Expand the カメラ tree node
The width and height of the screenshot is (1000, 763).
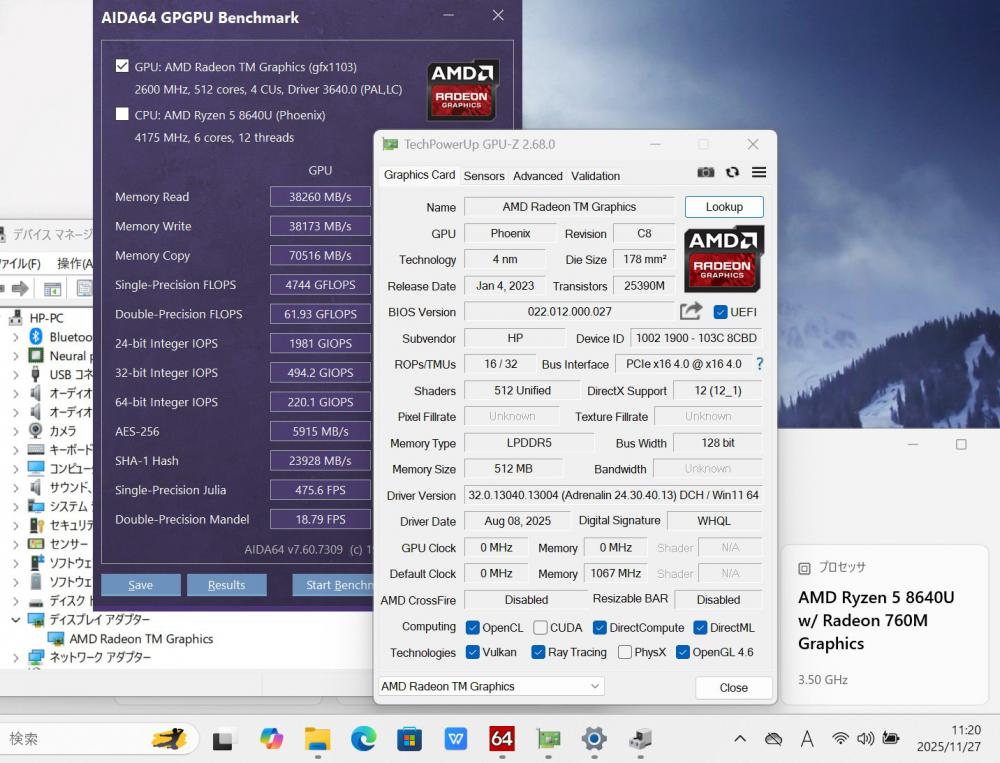click(x=16, y=431)
